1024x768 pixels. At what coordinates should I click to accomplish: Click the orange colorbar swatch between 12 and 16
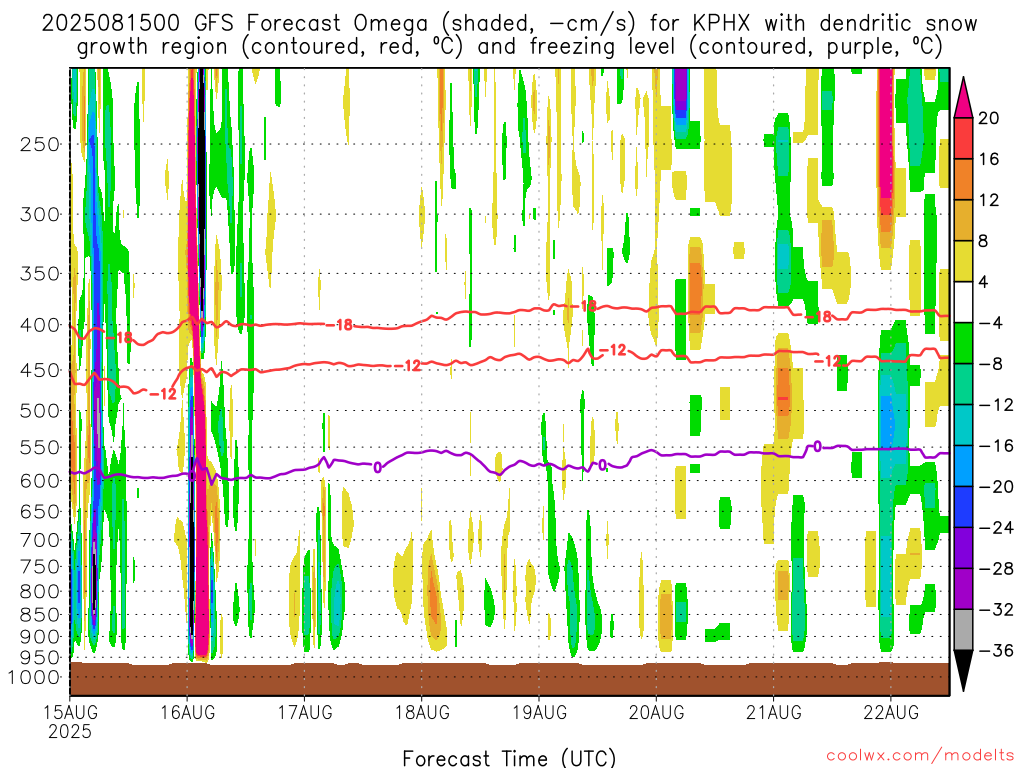pos(963,180)
